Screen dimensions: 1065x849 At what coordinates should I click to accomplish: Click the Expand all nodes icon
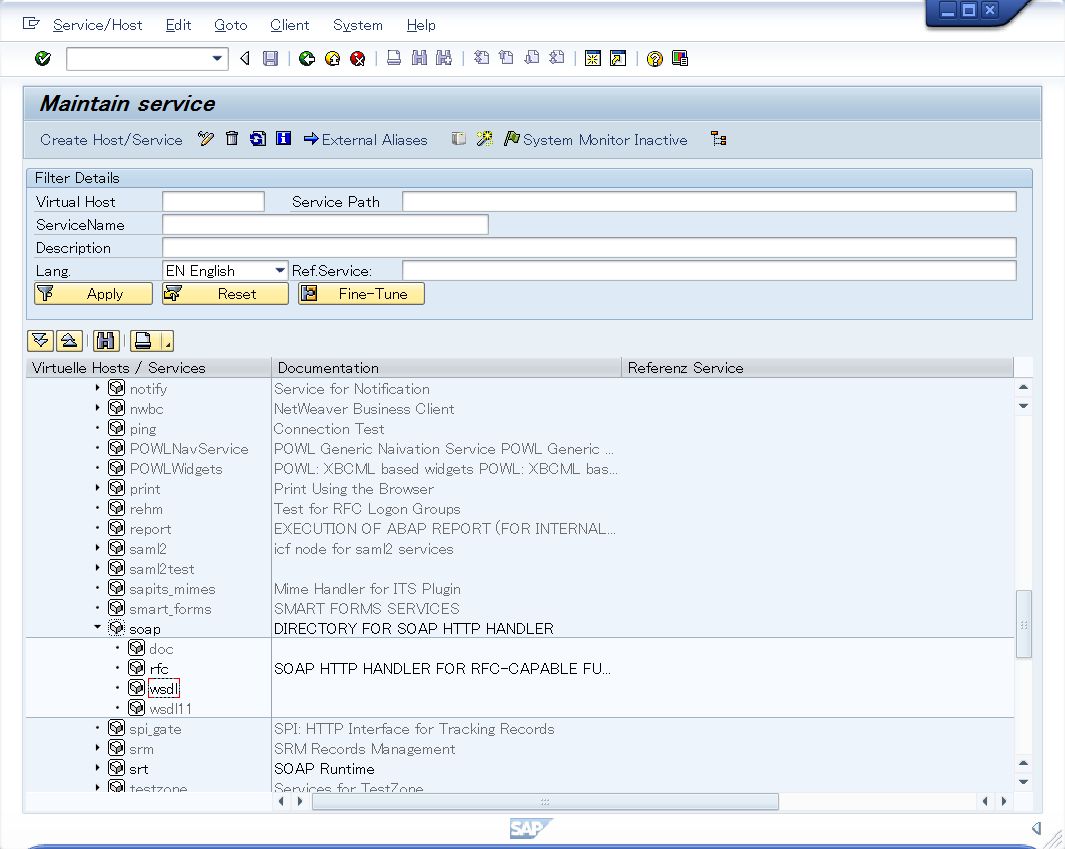click(x=40, y=341)
